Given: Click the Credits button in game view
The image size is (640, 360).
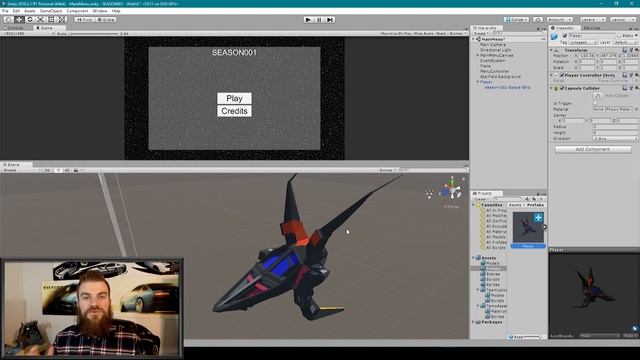Looking at the screenshot, I should click(234, 111).
